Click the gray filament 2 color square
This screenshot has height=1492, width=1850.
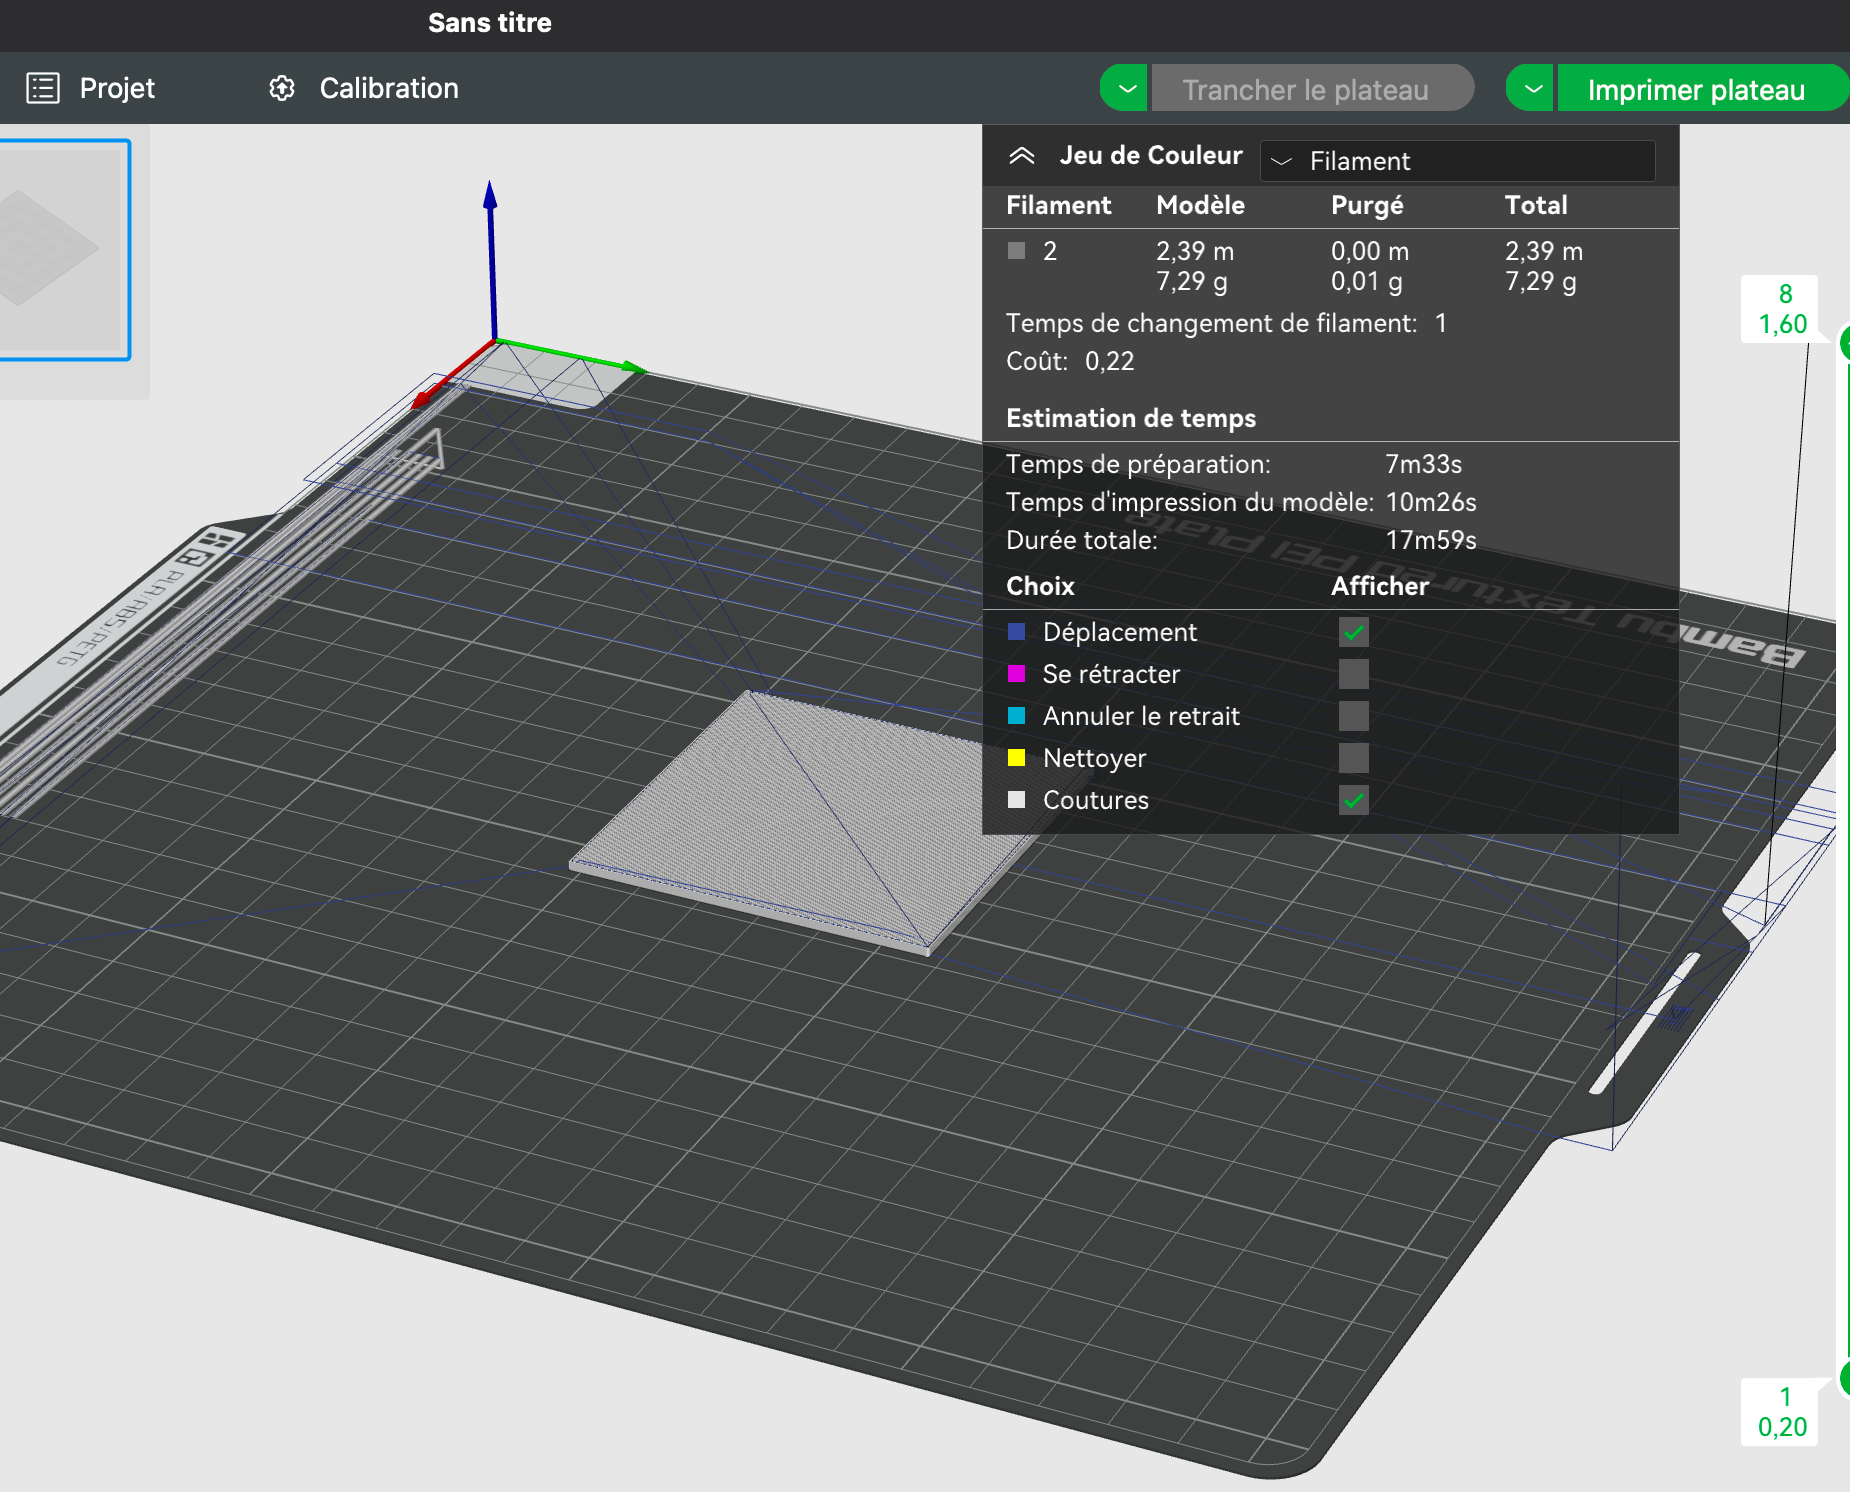pyautogui.click(x=1017, y=250)
